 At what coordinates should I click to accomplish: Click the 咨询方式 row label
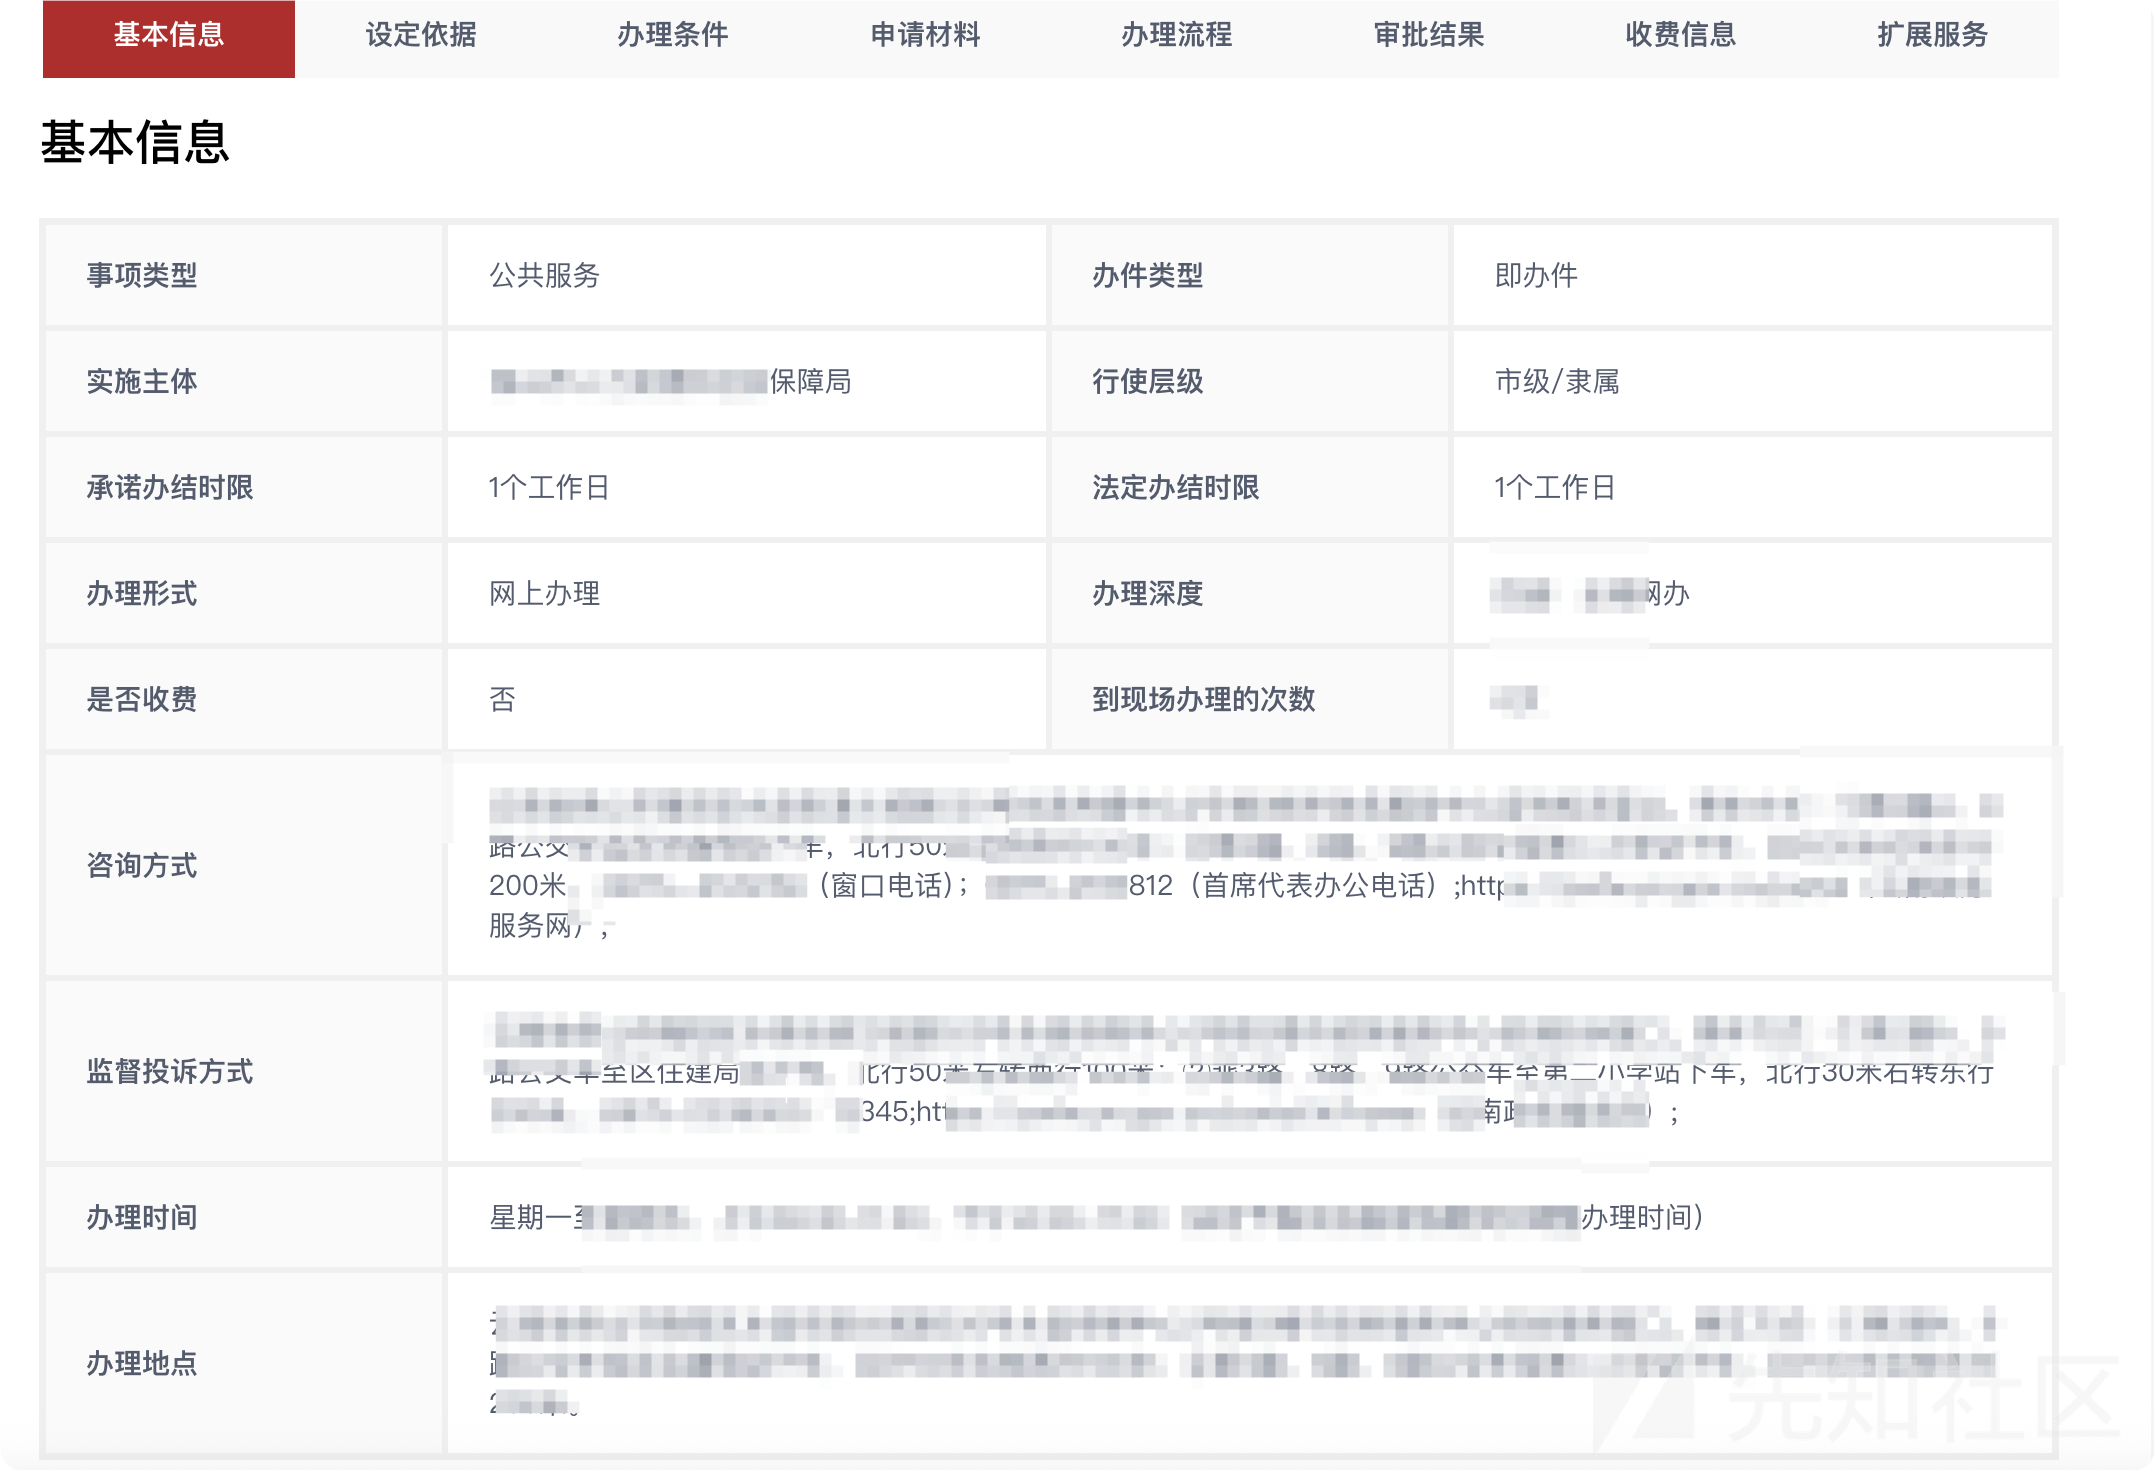(142, 865)
